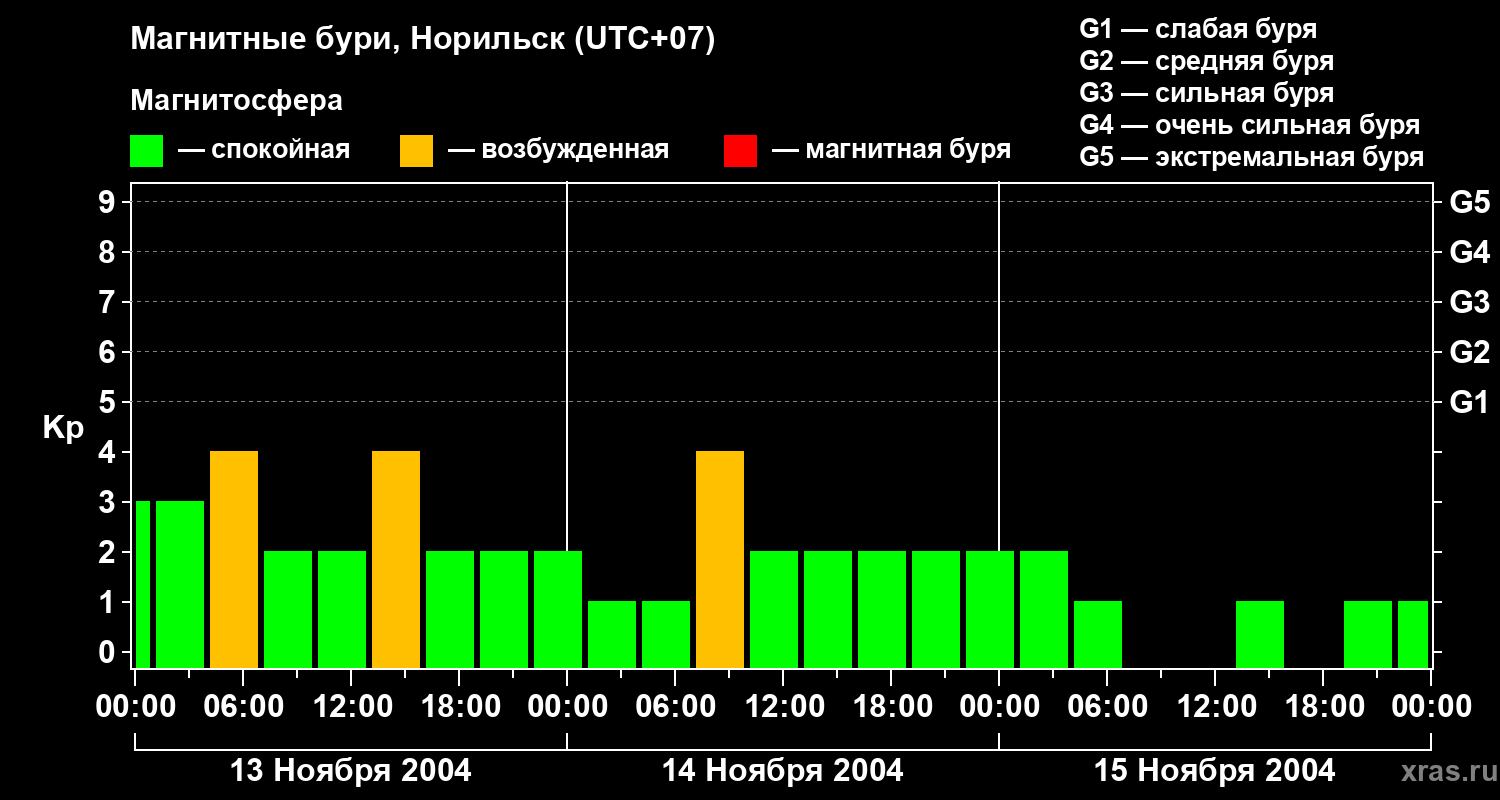
Task: Click the 'Магнитосфера' legend heading
Action: (236, 101)
